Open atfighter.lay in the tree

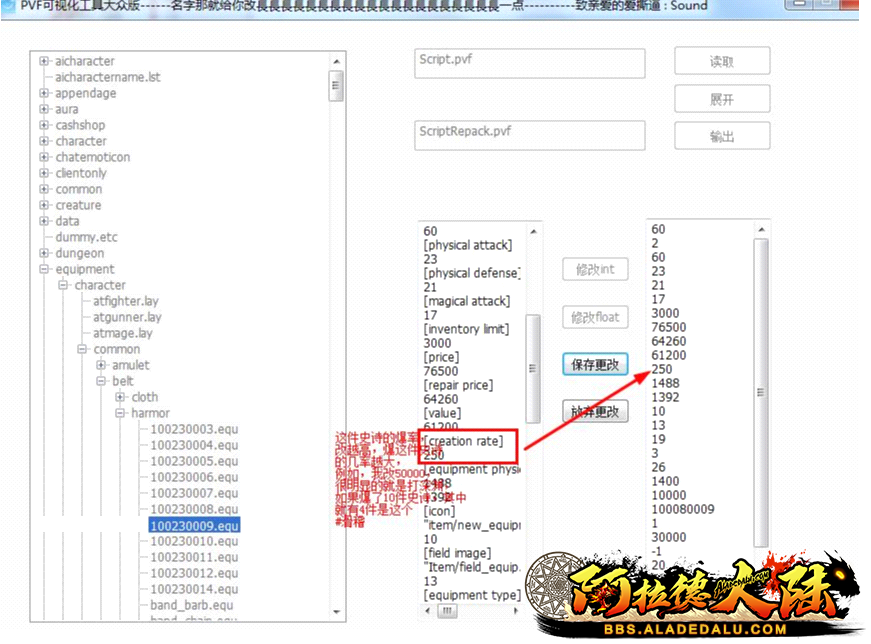pos(125,301)
